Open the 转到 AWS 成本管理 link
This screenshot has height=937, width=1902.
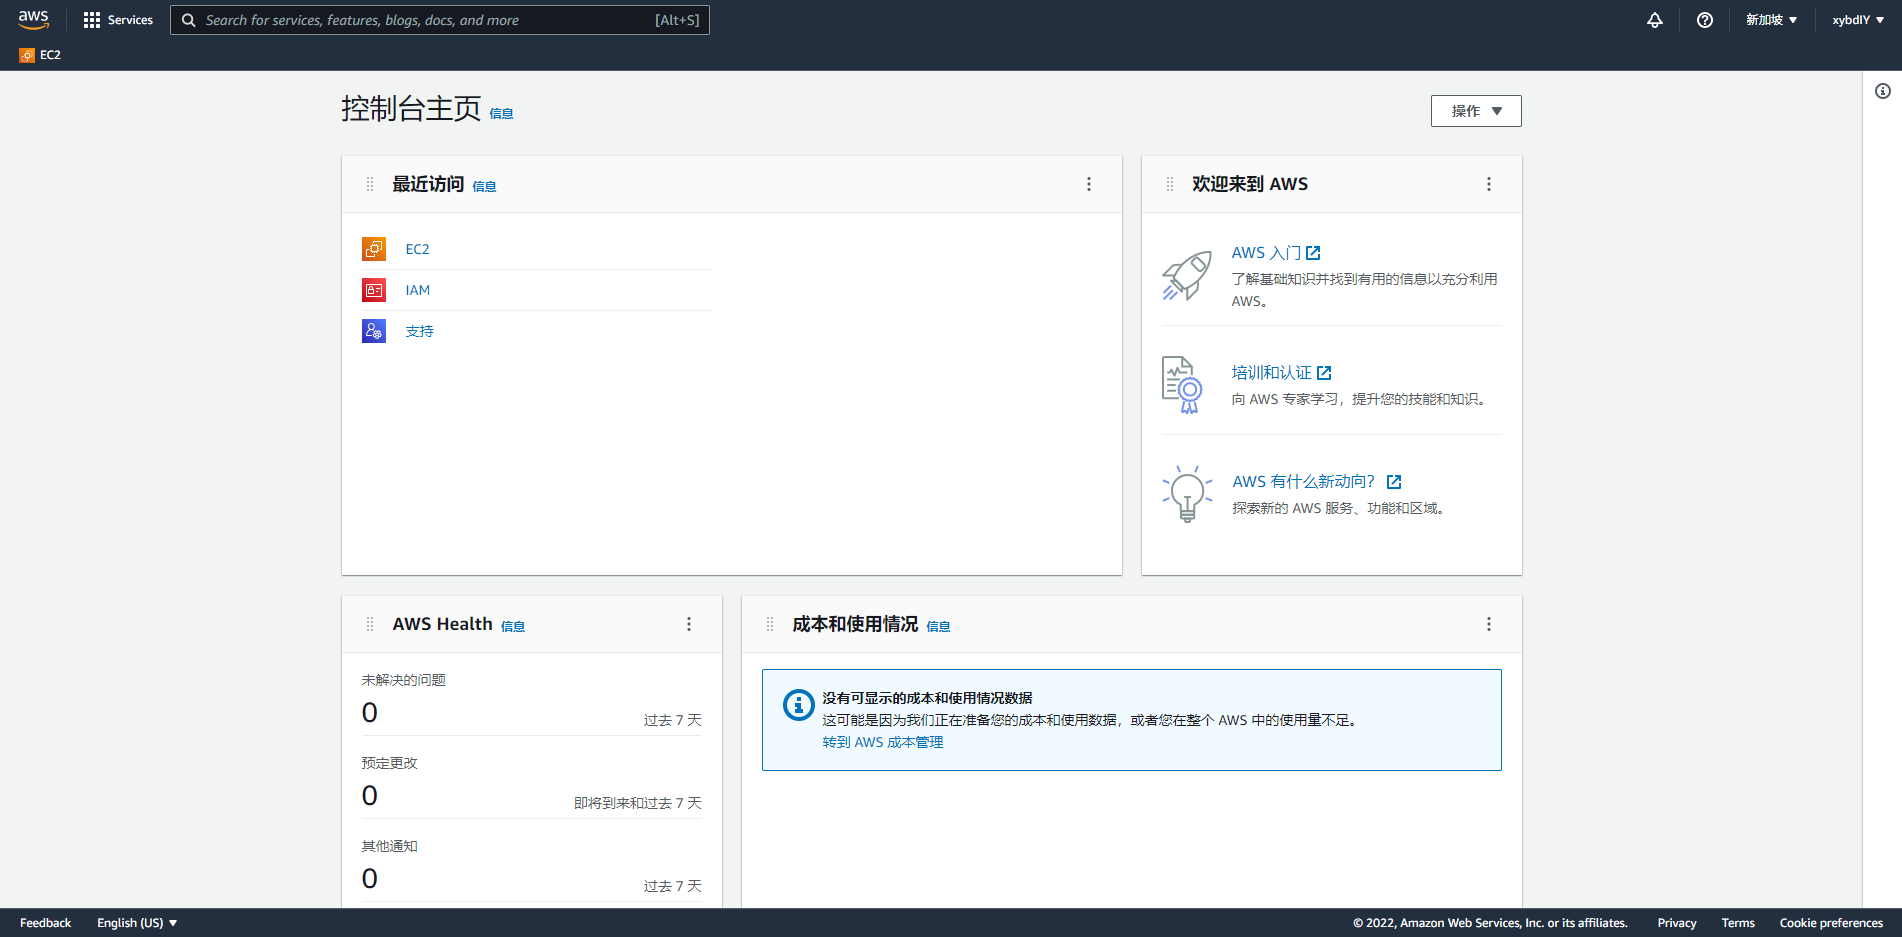(883, 742)
